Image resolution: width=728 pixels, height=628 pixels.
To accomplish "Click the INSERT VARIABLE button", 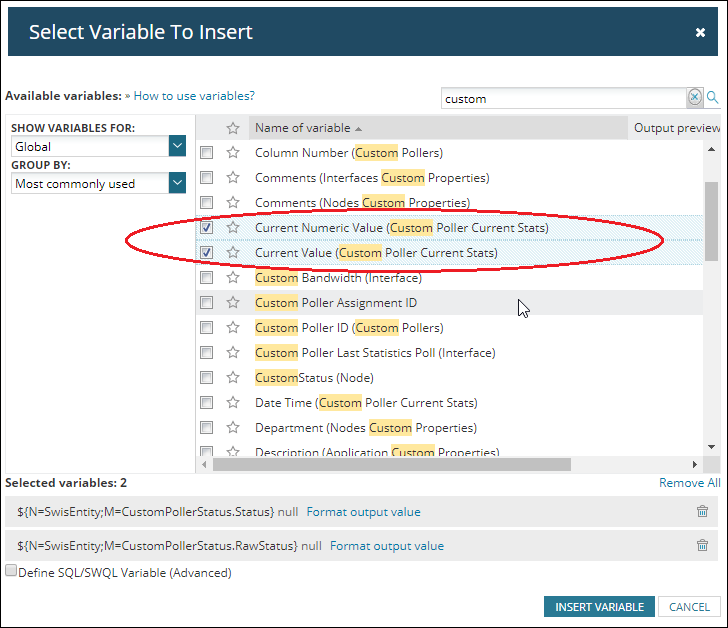I will [x=599, y=607].
